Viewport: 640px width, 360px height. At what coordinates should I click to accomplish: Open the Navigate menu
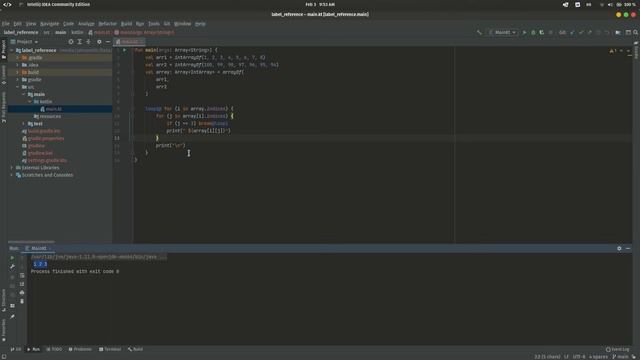pos(49,24)
